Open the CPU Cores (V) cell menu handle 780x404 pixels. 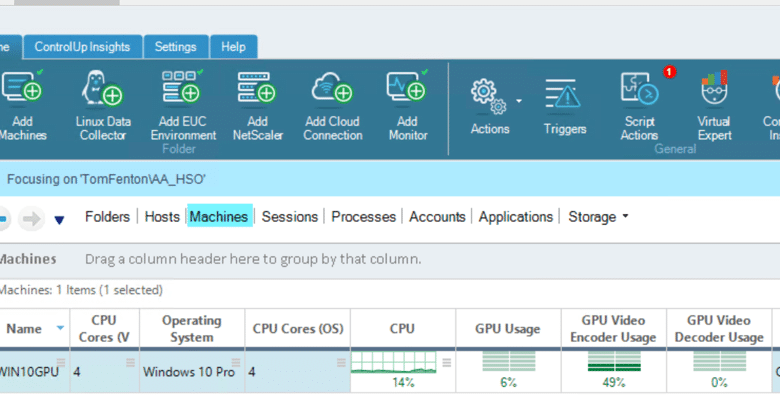point(130,363)
